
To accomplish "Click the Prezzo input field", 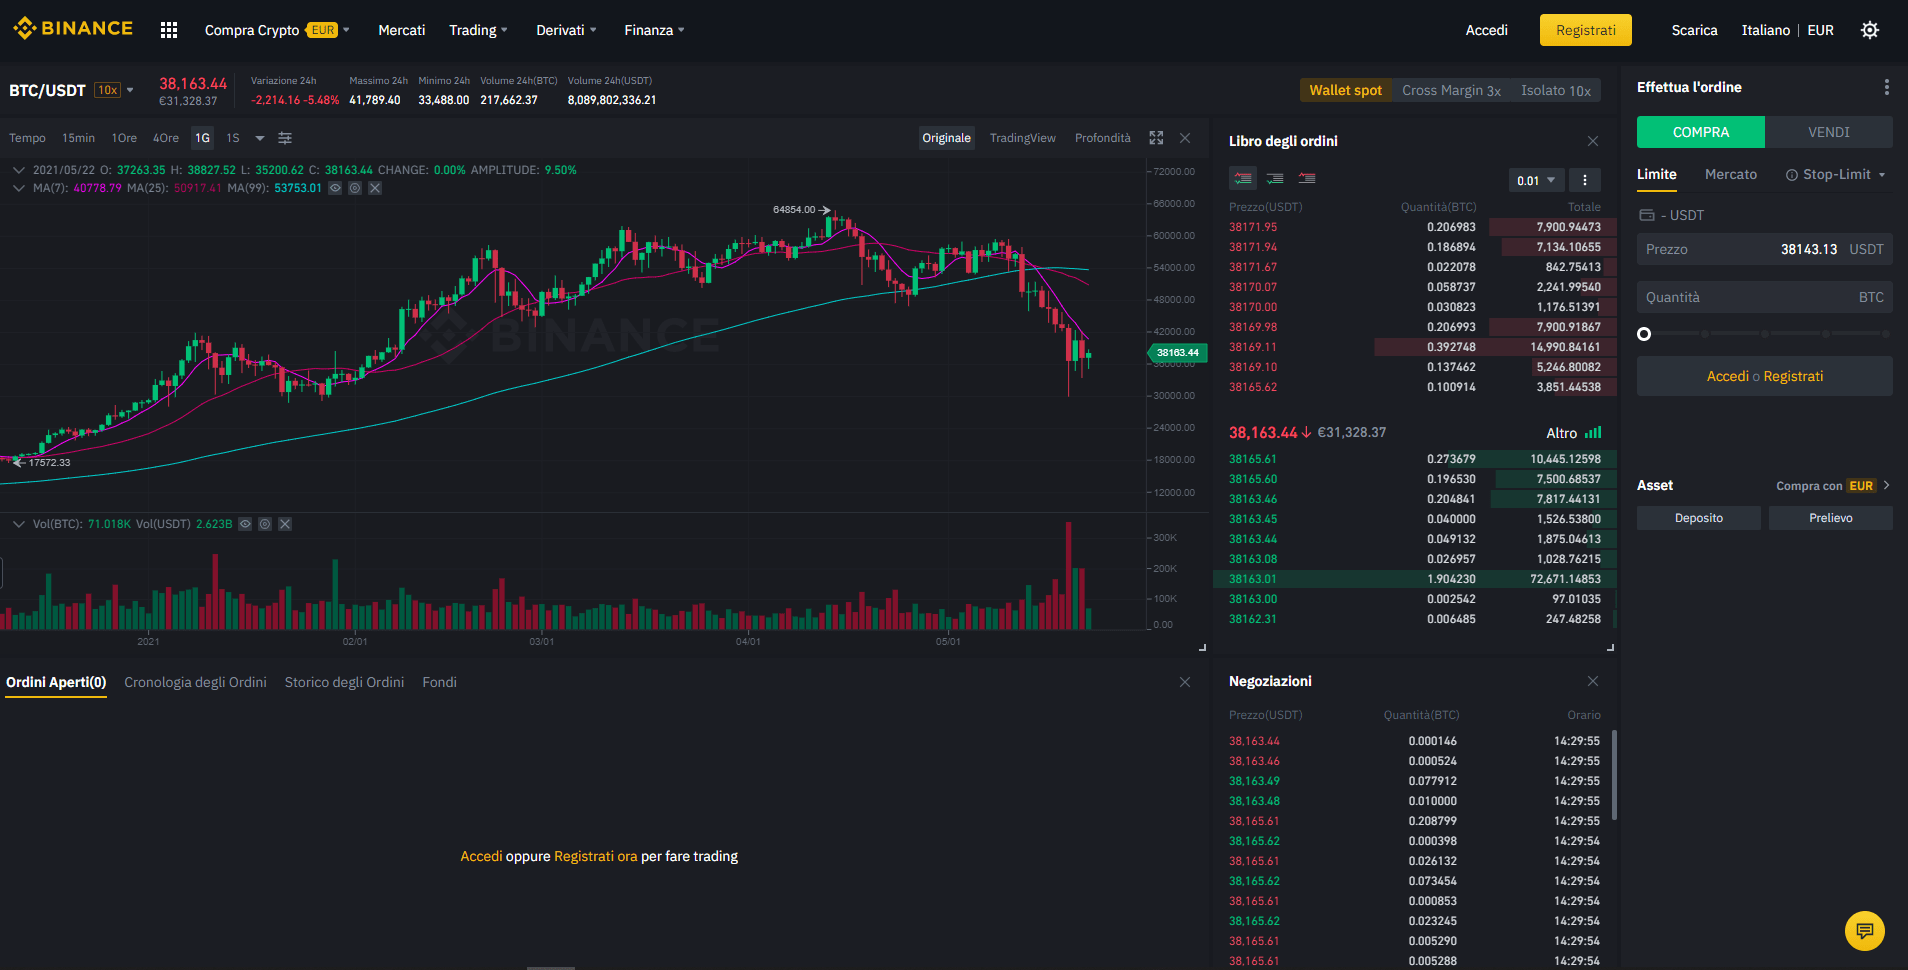I will tap(1765, 249).
